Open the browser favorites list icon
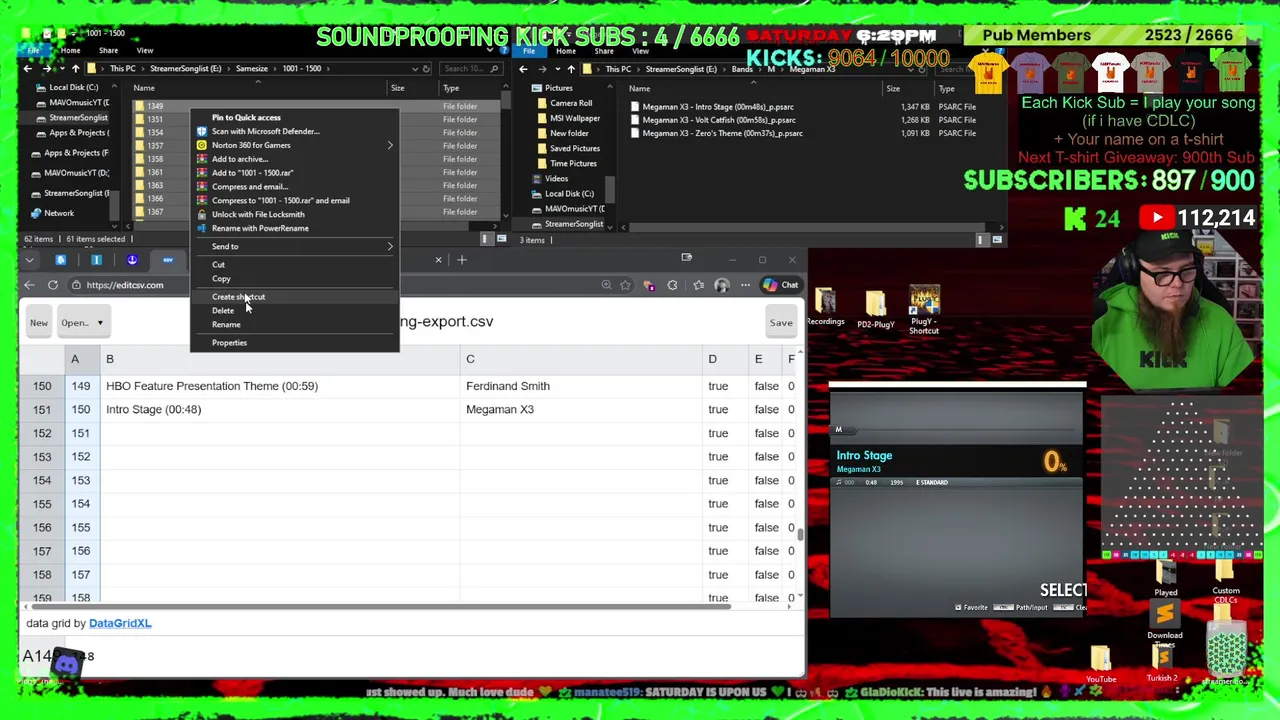 pos(698,285)
